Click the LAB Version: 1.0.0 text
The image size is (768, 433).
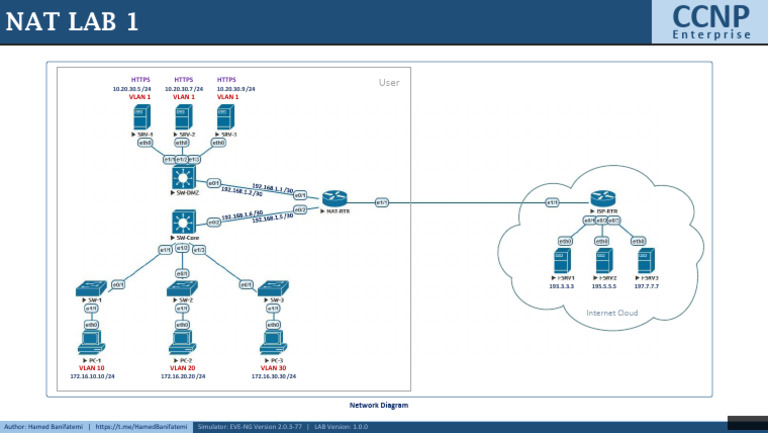tap(341, 427)
